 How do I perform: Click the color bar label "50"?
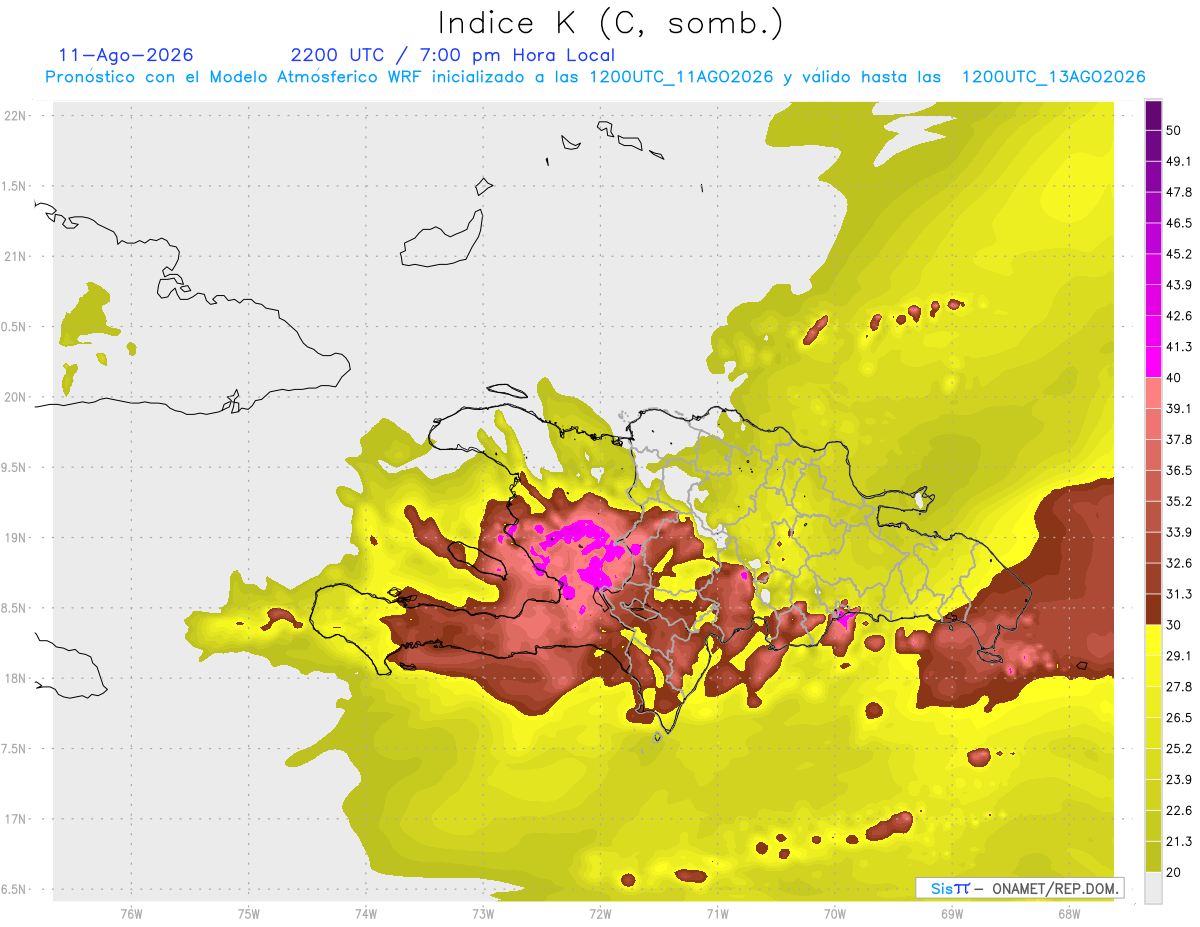tap(1175, 131)
